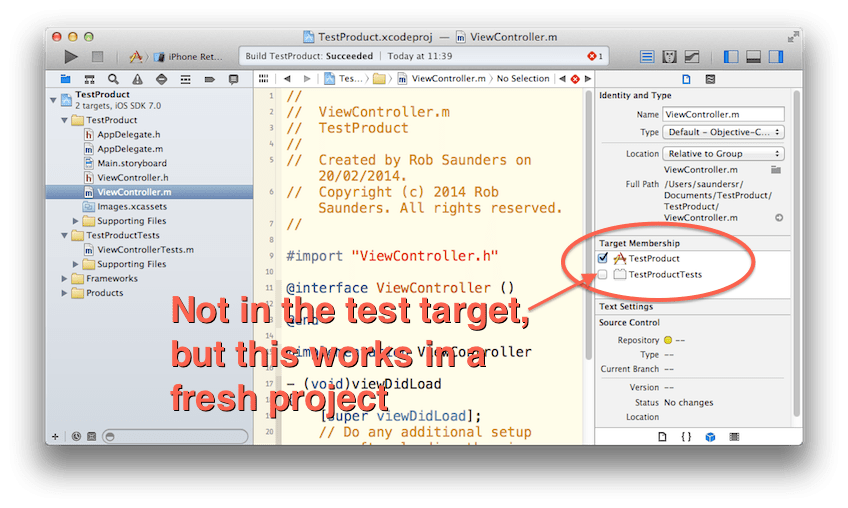The height and width of the screenshot is (508, 848).
Task: Jump to next issue arrow
Action: (x=588, y=79)
